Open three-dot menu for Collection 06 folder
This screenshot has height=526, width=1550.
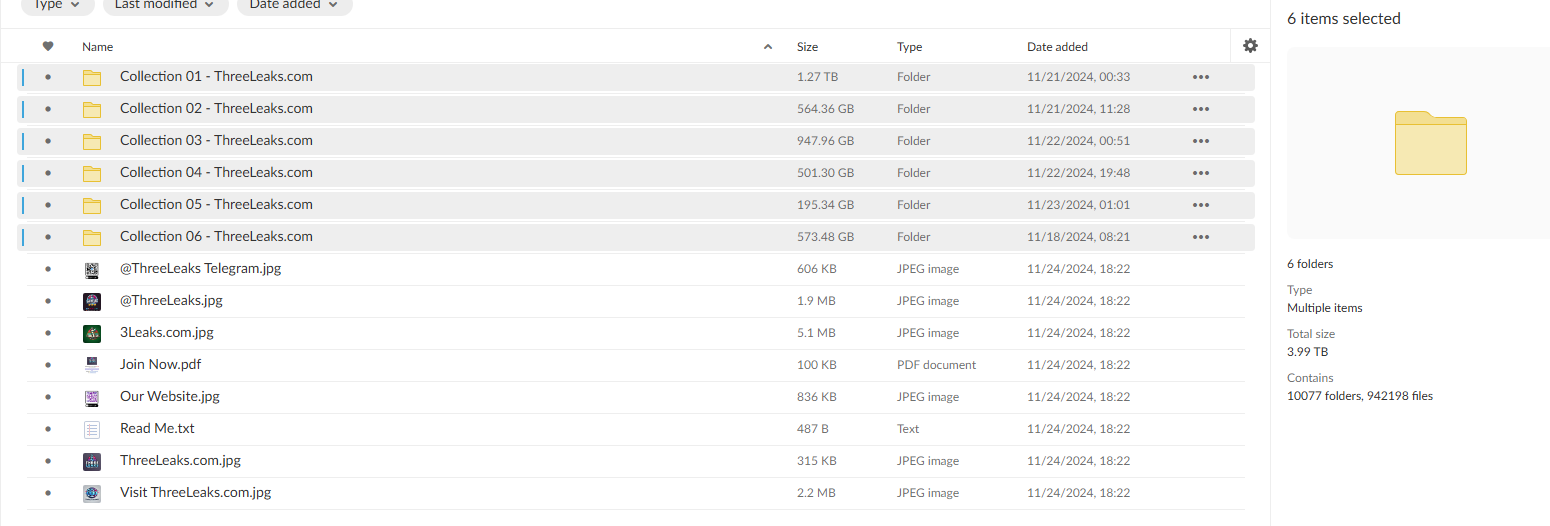(1201, 237)
